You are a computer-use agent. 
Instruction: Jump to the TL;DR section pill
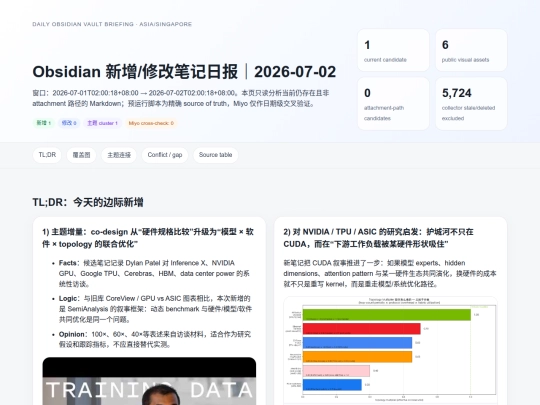tap(47, 155)
